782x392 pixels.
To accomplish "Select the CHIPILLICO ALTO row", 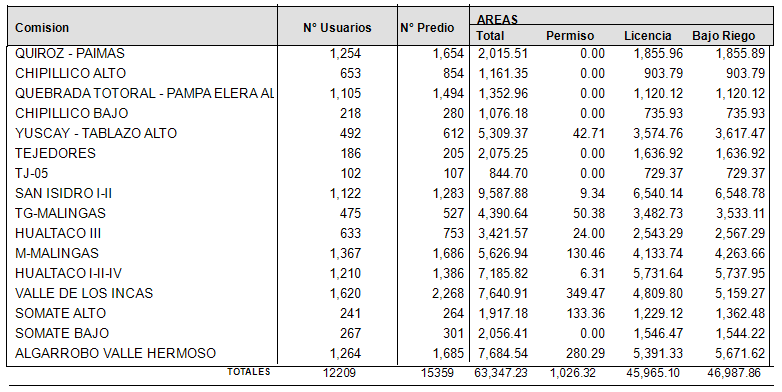I will point(391,73).
